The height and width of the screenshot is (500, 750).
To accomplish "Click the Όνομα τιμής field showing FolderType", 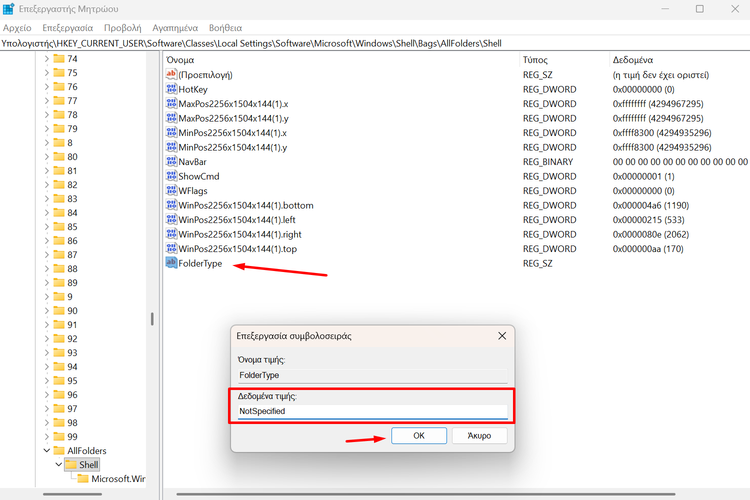I will click(373, 375).
